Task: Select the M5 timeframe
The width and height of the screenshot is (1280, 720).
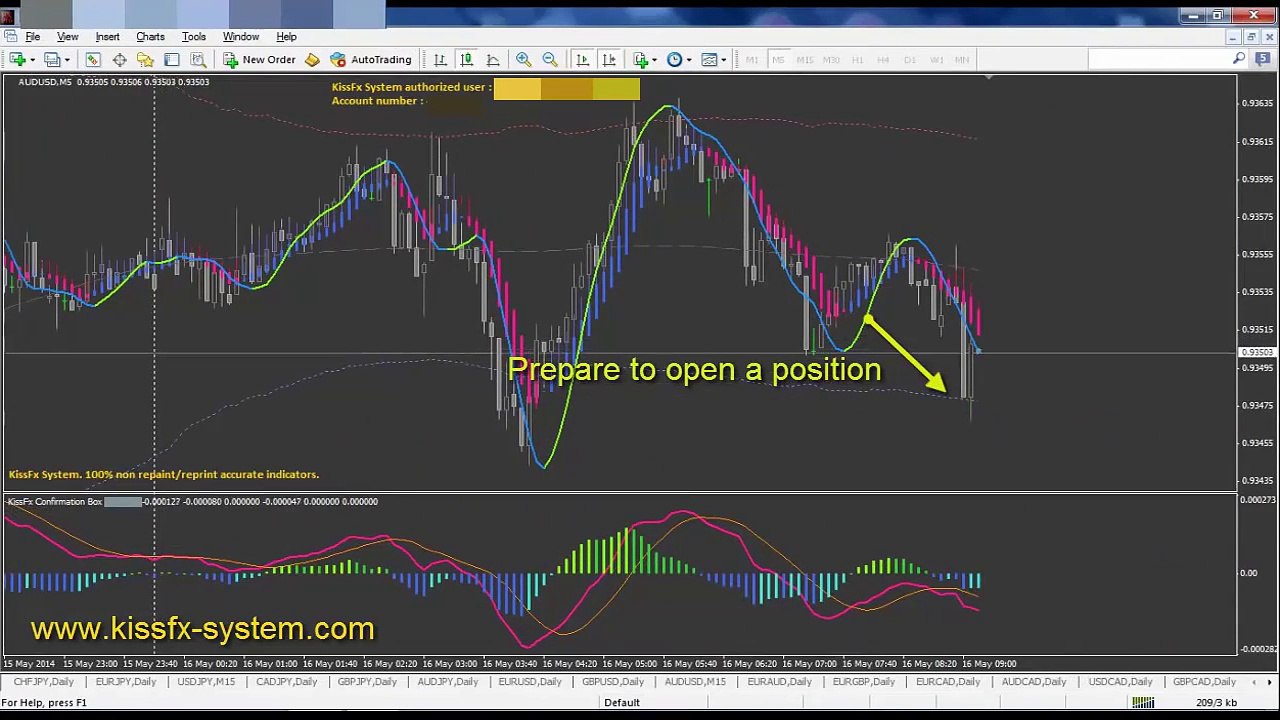Action: point(779,60)
